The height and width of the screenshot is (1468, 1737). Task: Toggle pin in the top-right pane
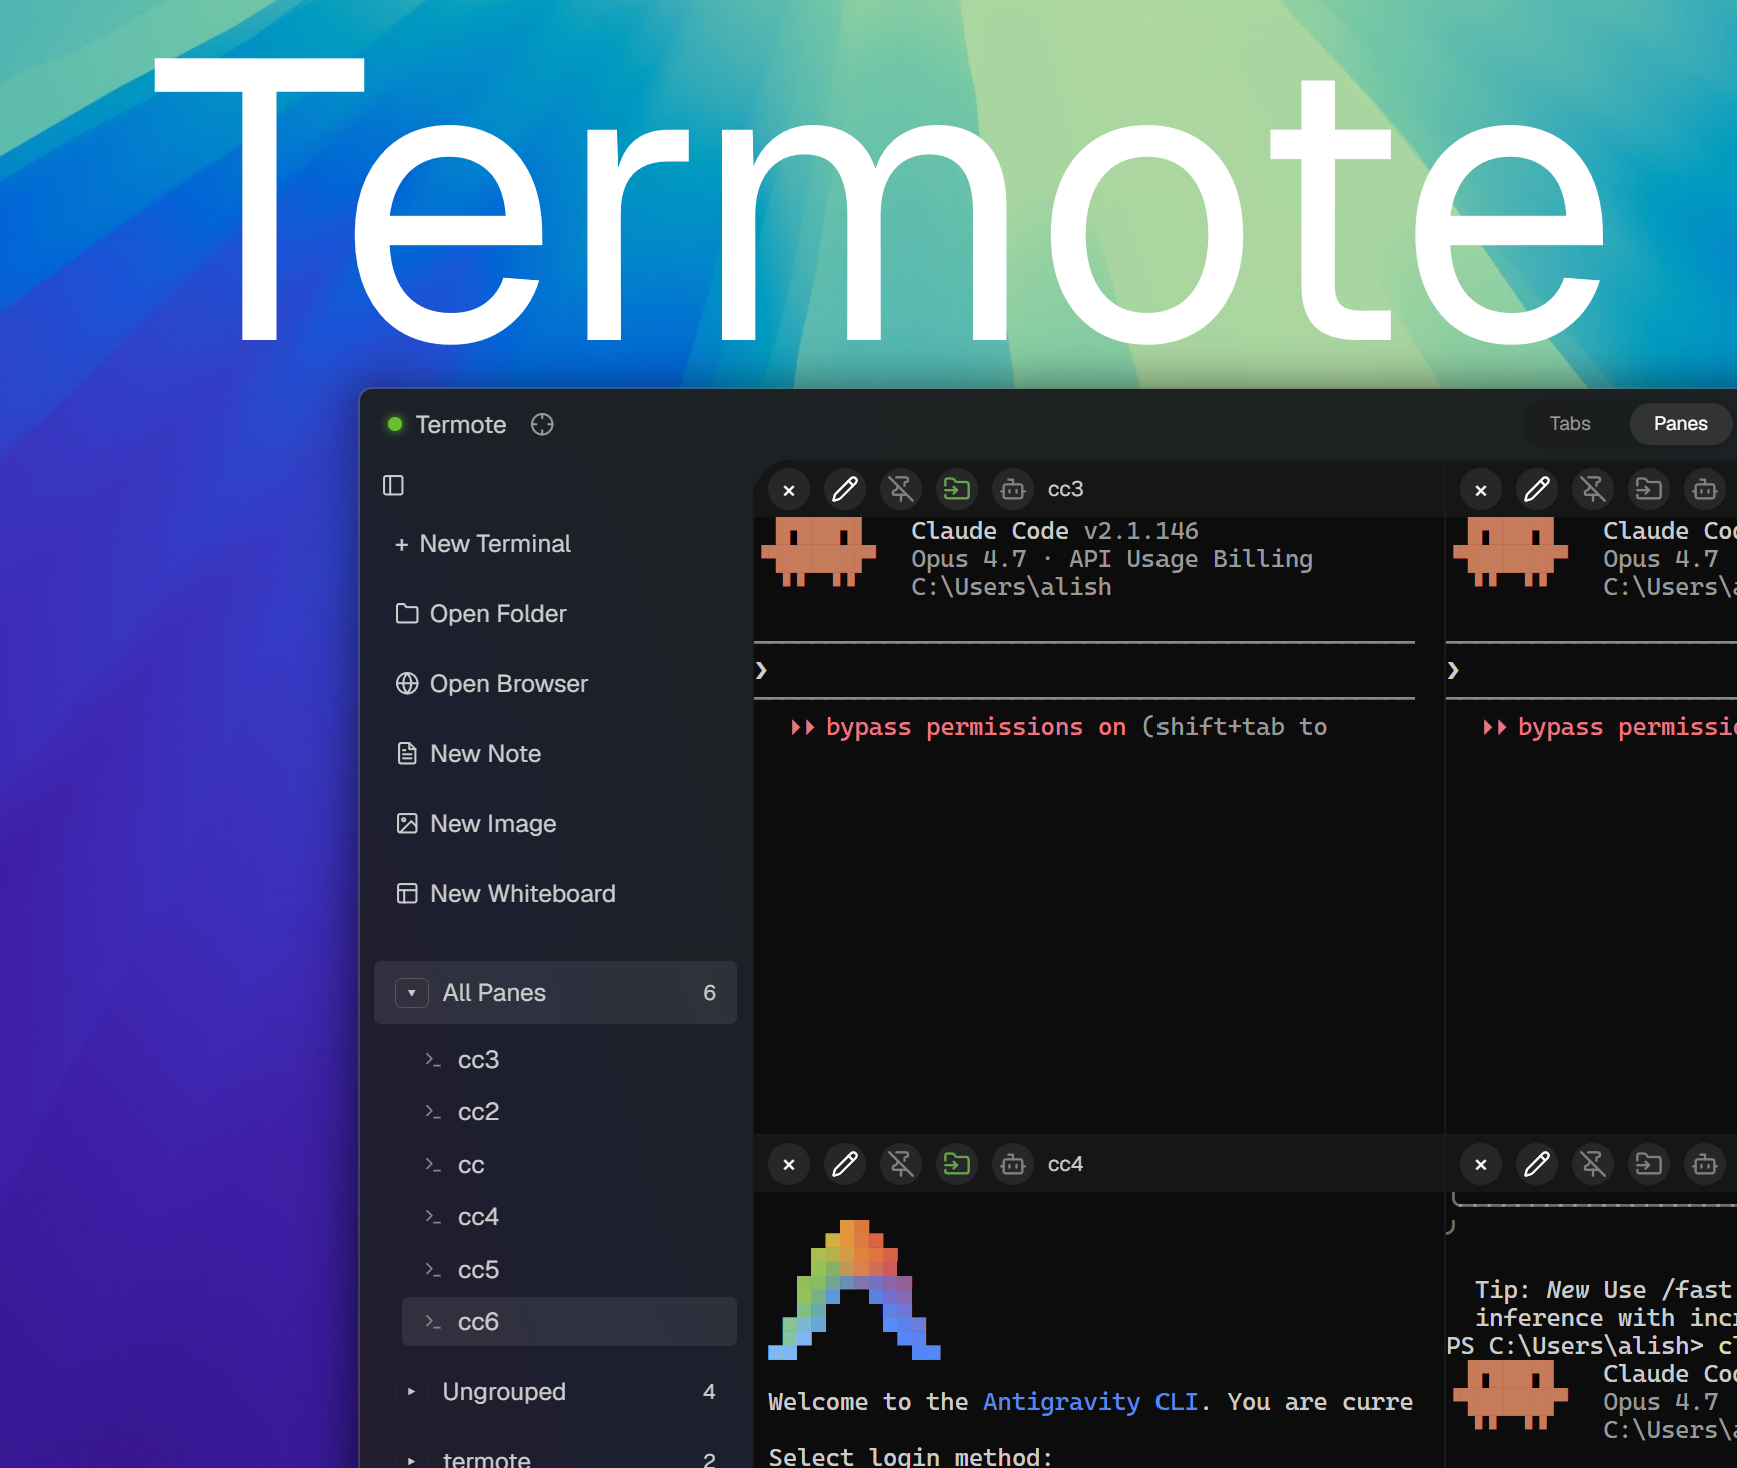[x=1593, y=489]
